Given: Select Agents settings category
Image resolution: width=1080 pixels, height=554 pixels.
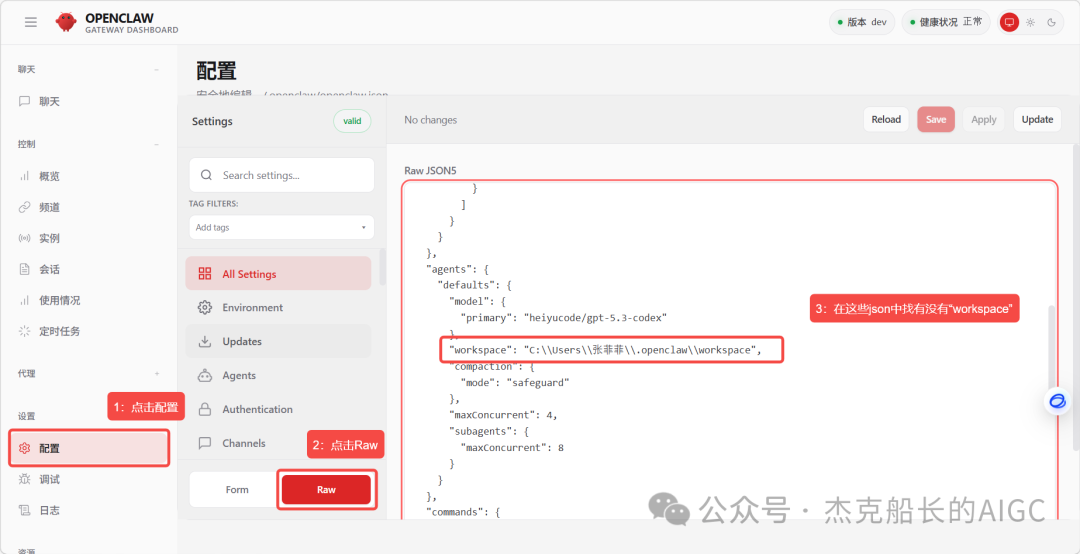Looking at the screenshot, I should point(278,376).
